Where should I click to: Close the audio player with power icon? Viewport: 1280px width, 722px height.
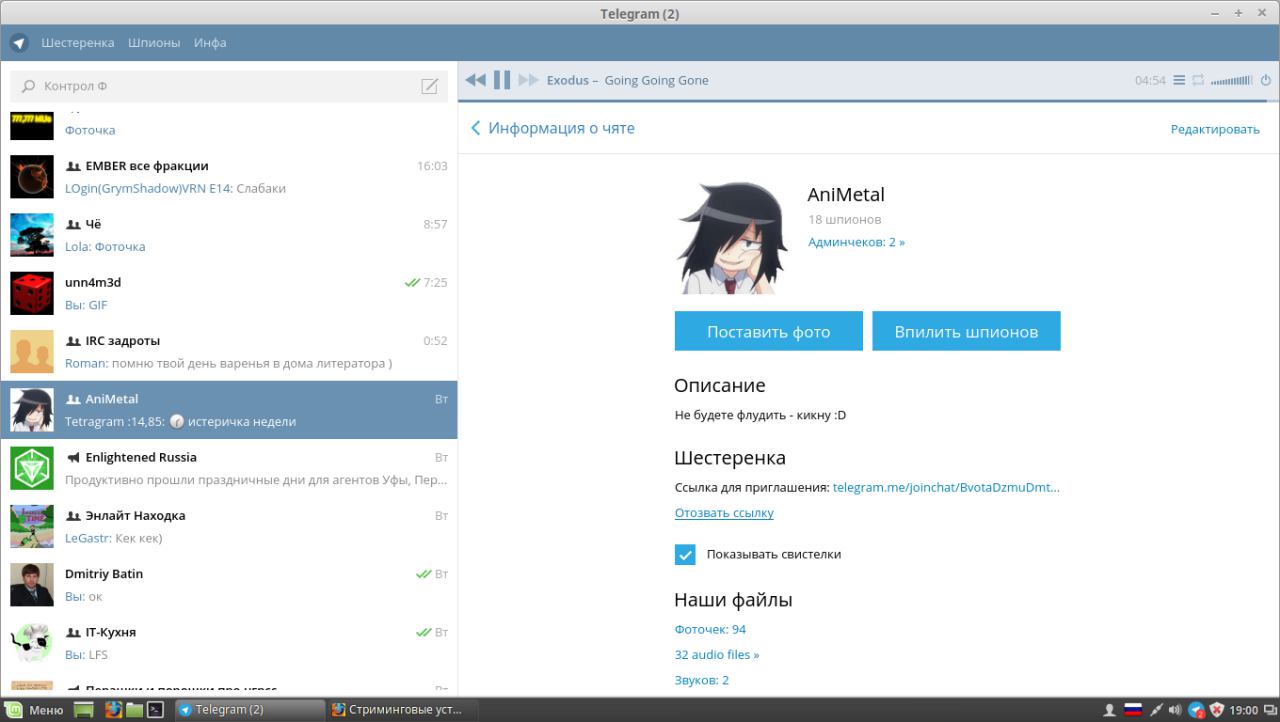pos(1265,80)
